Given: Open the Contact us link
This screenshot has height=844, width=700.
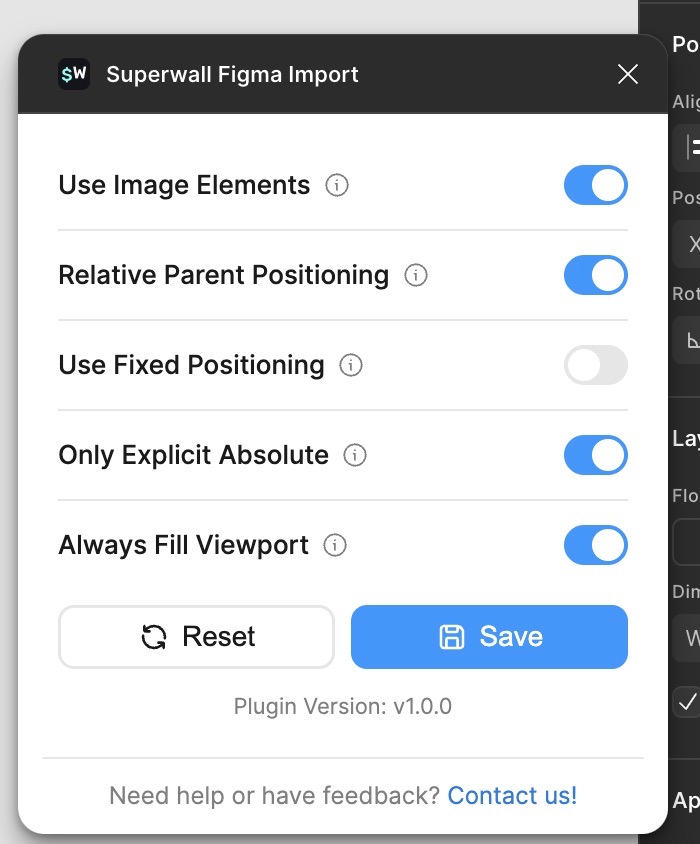Looking at the screenshot, I should coord(513,795).
